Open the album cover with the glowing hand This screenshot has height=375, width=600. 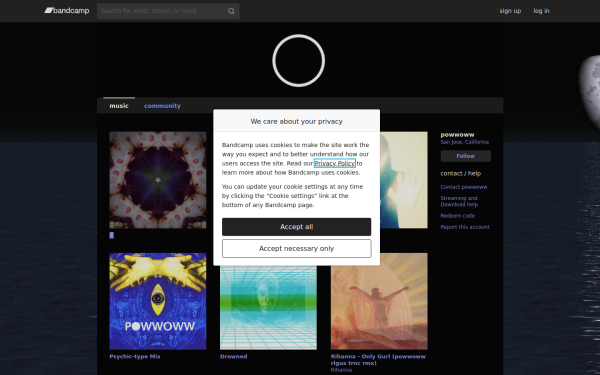404,180
